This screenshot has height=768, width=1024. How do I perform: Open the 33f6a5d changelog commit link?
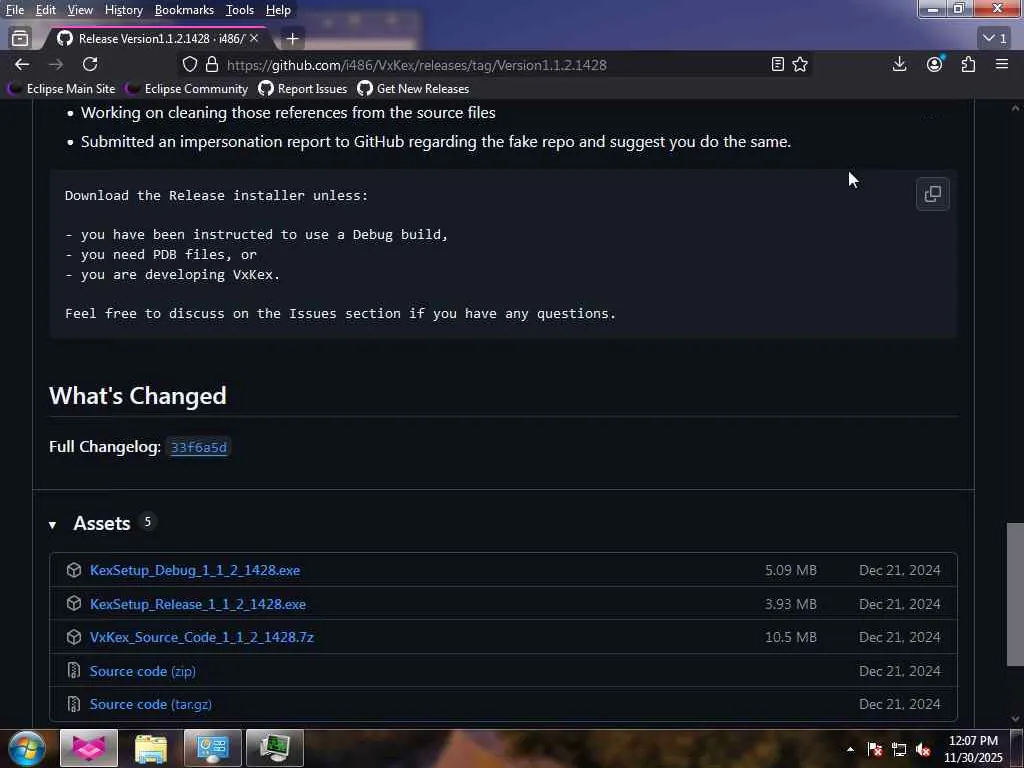pos(199,447)
